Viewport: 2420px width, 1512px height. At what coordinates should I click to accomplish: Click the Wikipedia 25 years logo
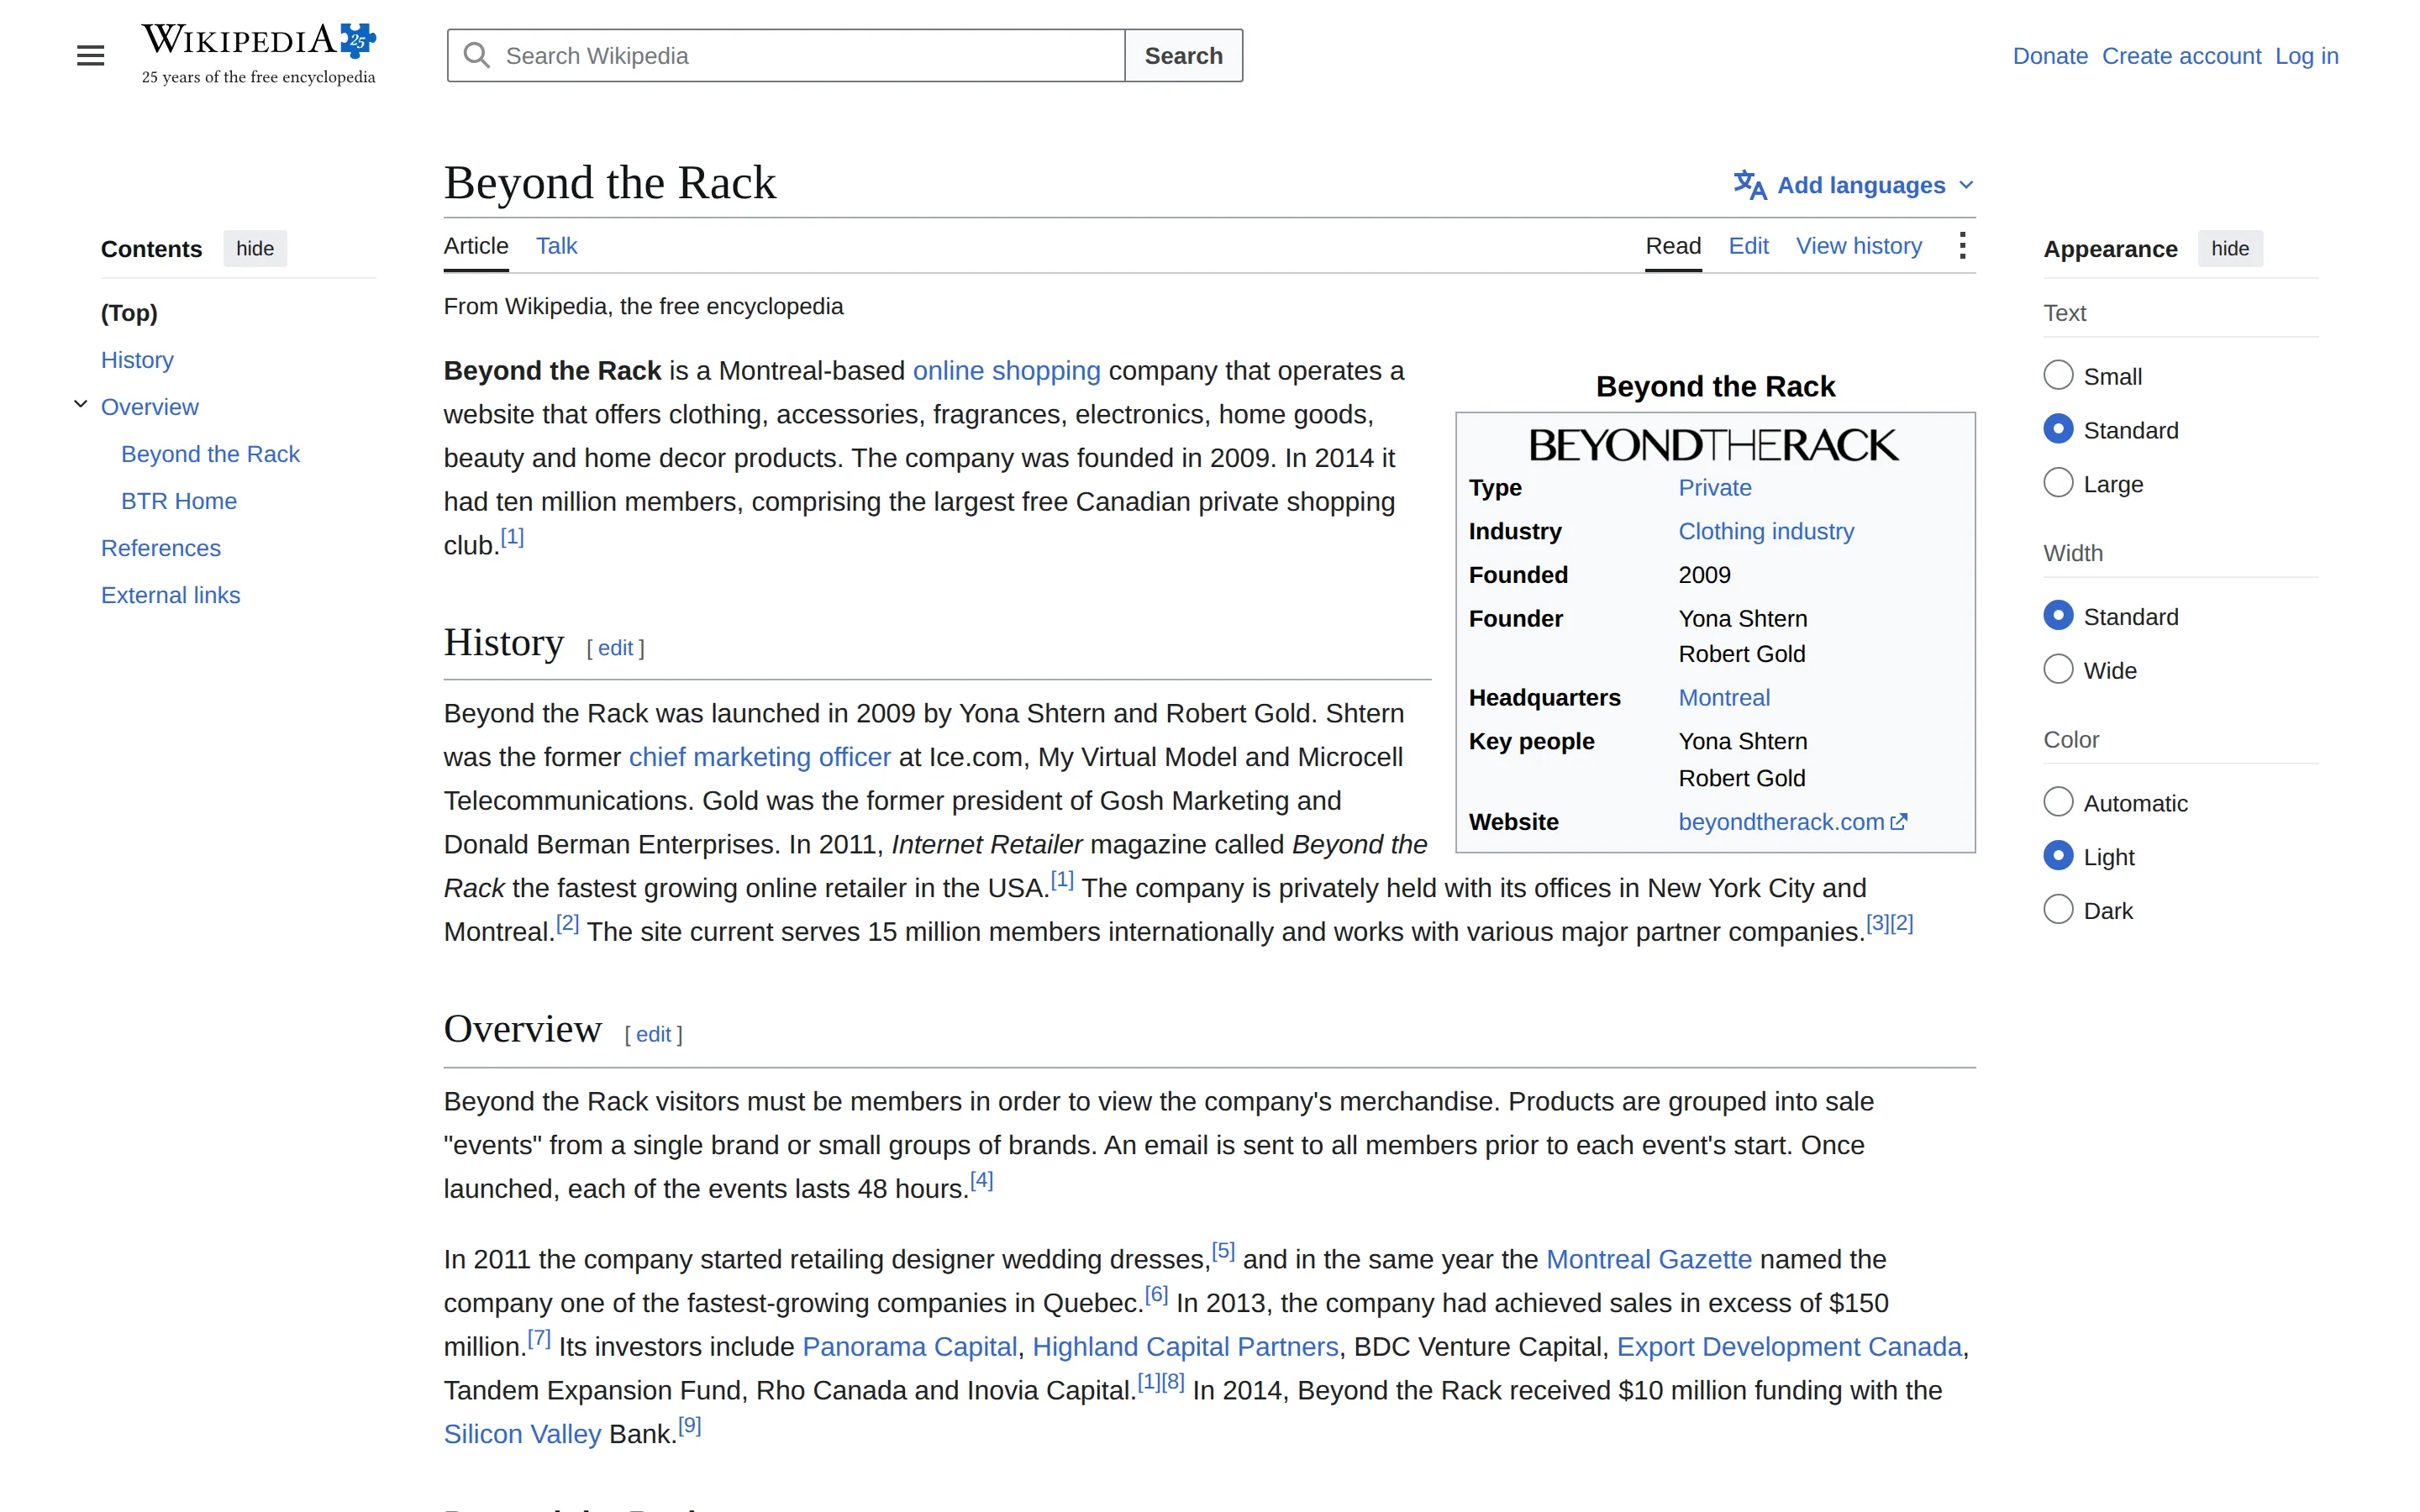pyautogui.click(x=259, y=55)
